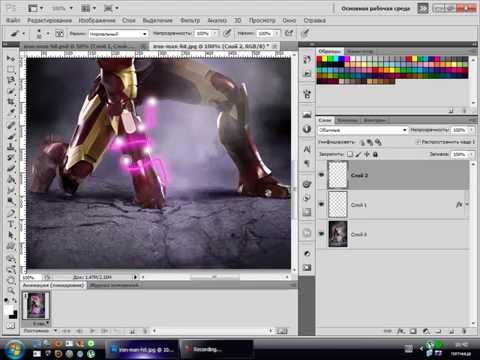Image resolution: width=480 pixels, height=360 pixels.
Task: Select the Eraser tool
Action: [11, 169]
